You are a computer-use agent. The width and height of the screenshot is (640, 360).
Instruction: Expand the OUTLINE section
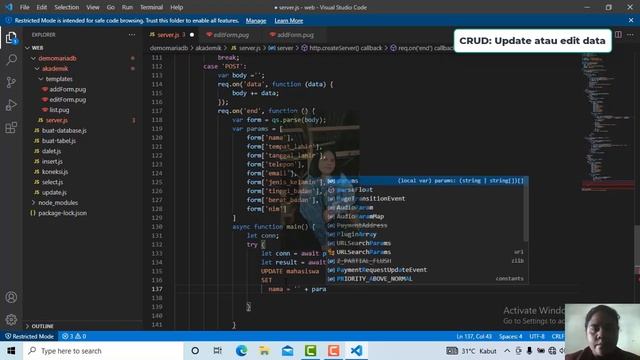click(x=42, y=326)
